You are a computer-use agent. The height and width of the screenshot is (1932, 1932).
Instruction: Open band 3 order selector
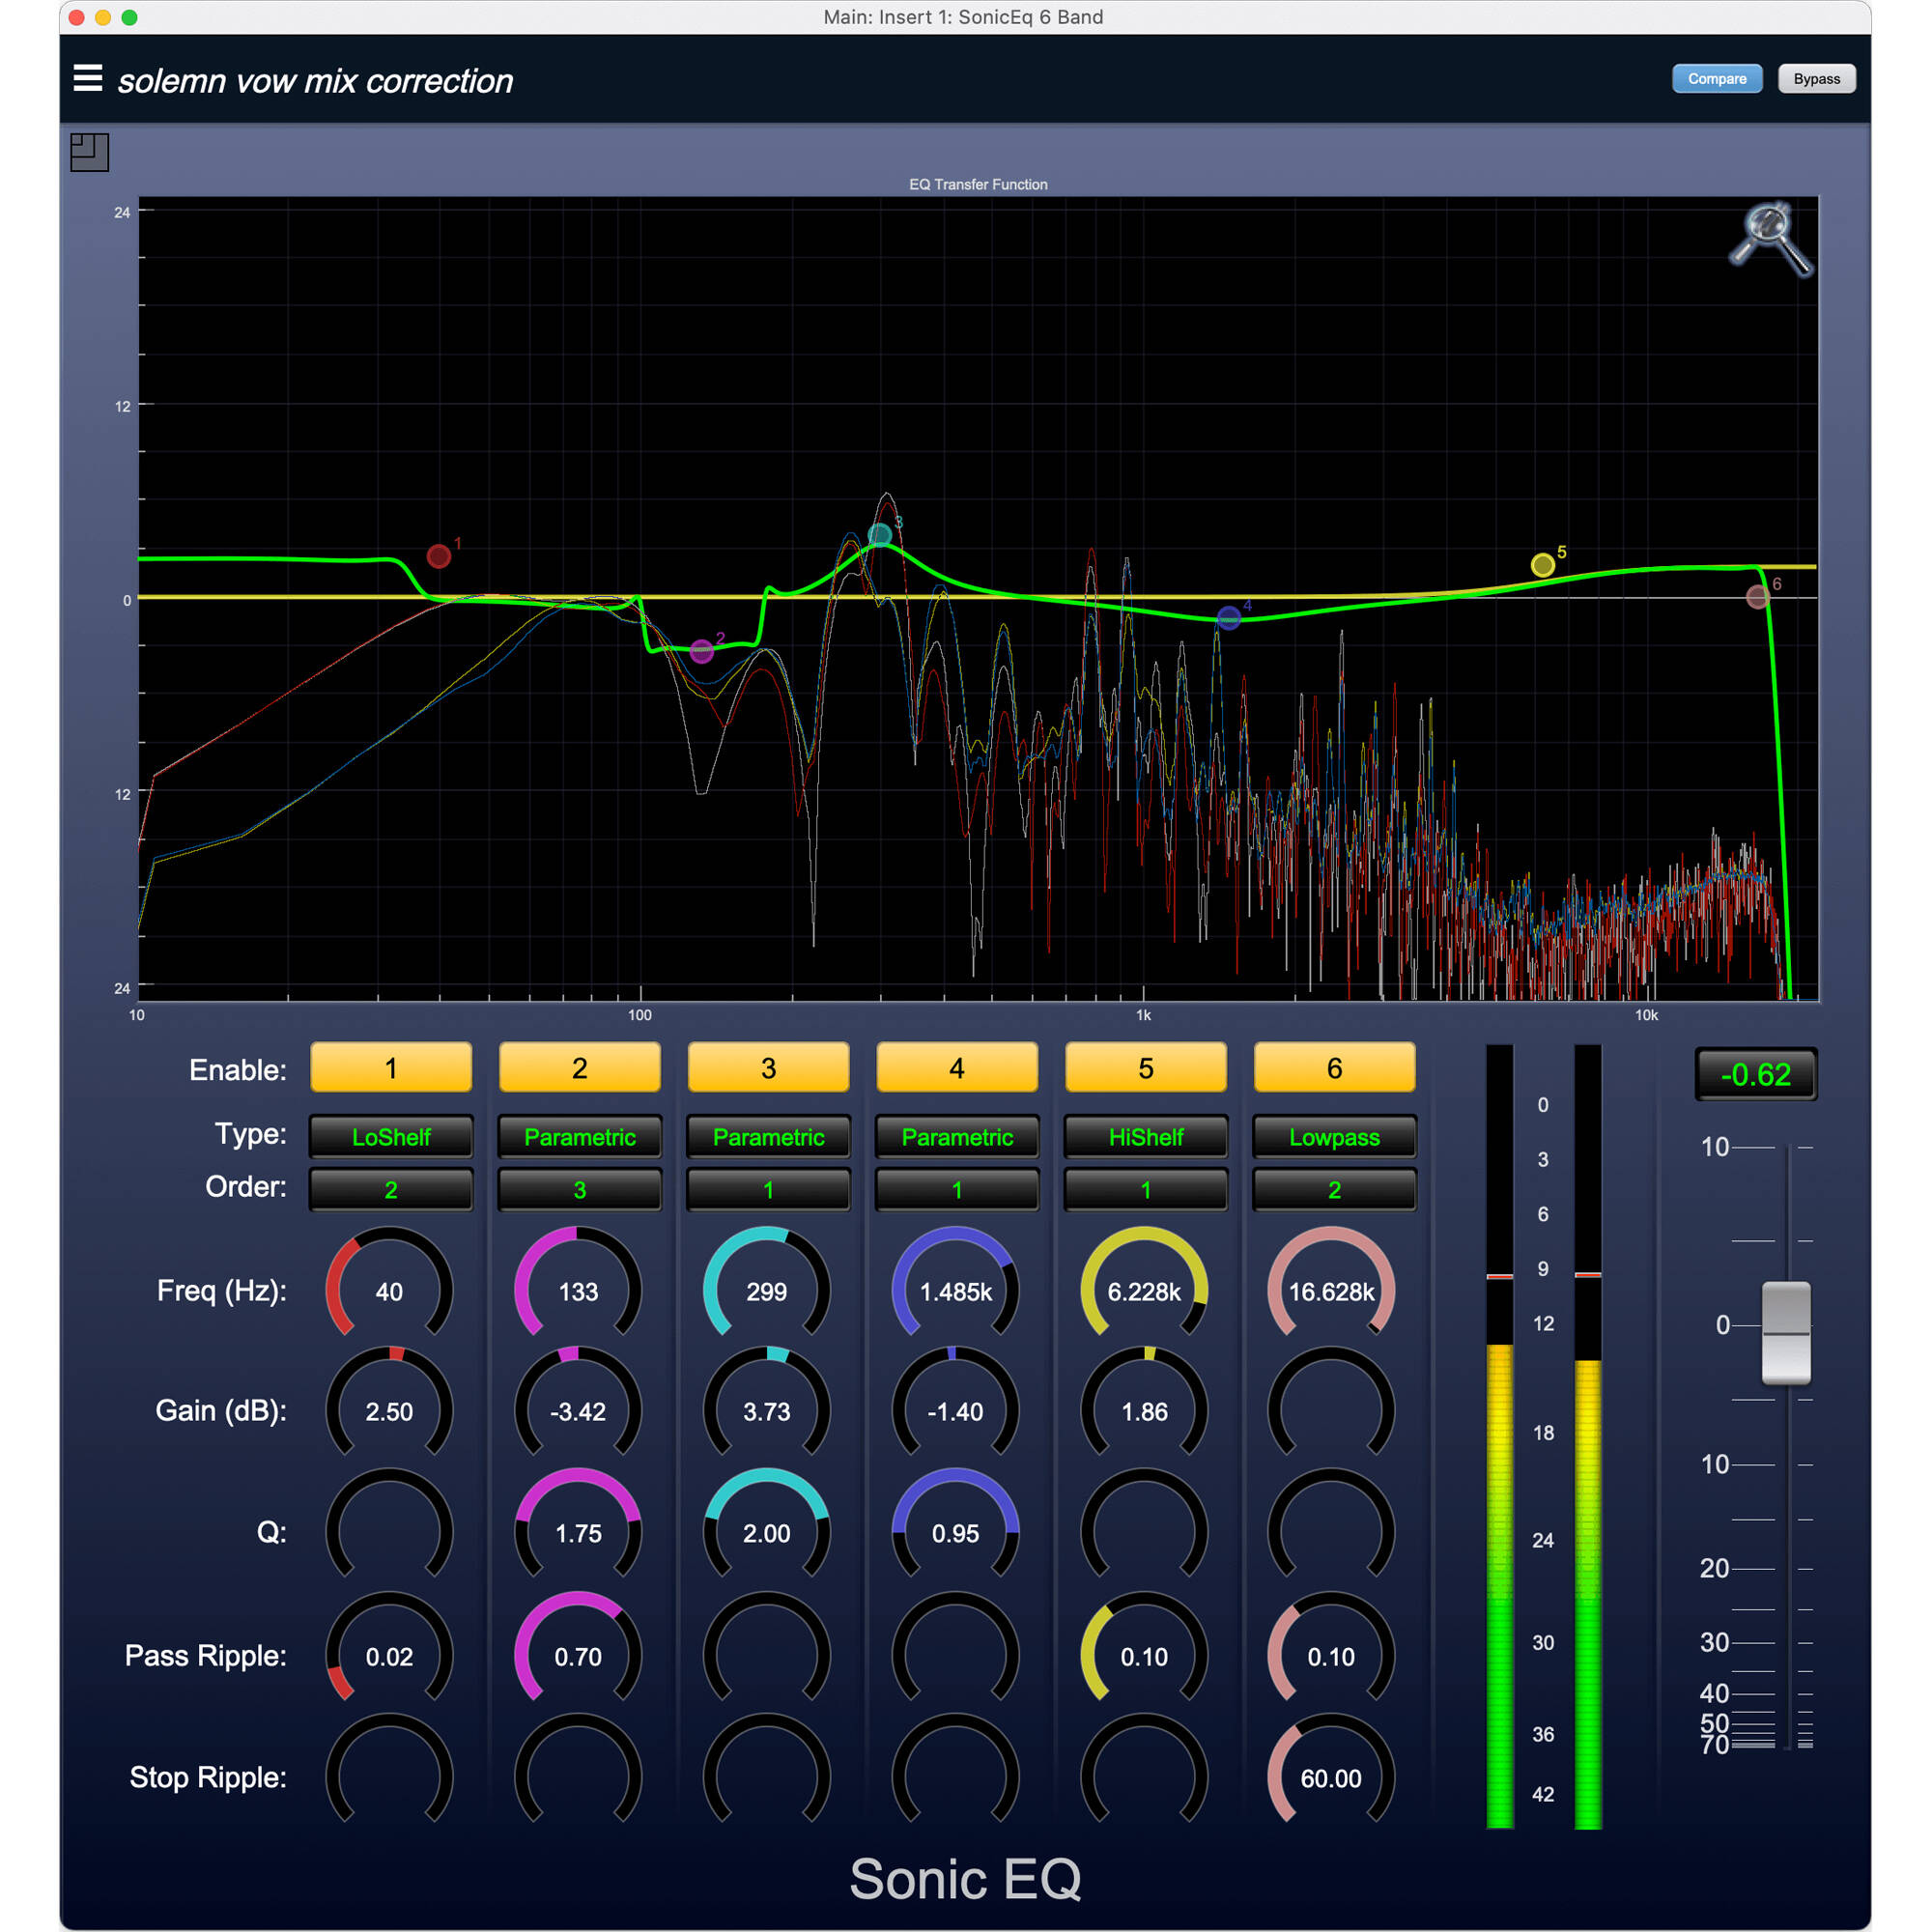point(768,1190)
